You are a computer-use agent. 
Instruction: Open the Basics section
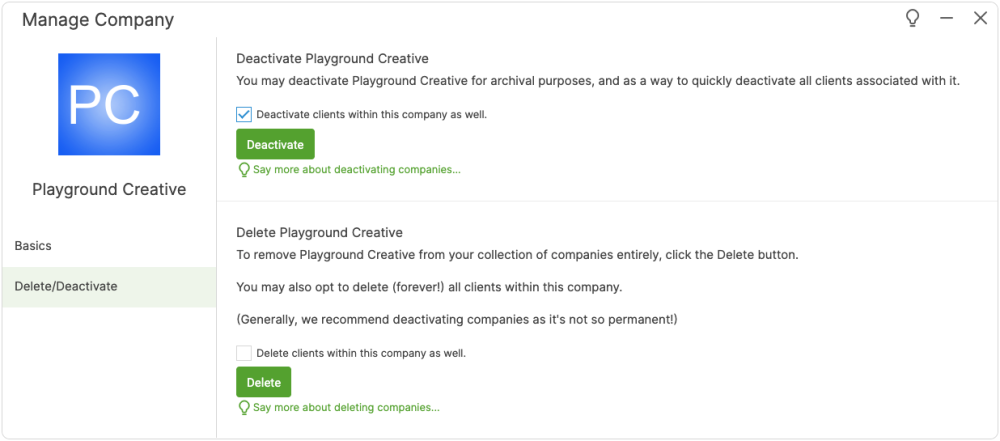pos(33,246)
